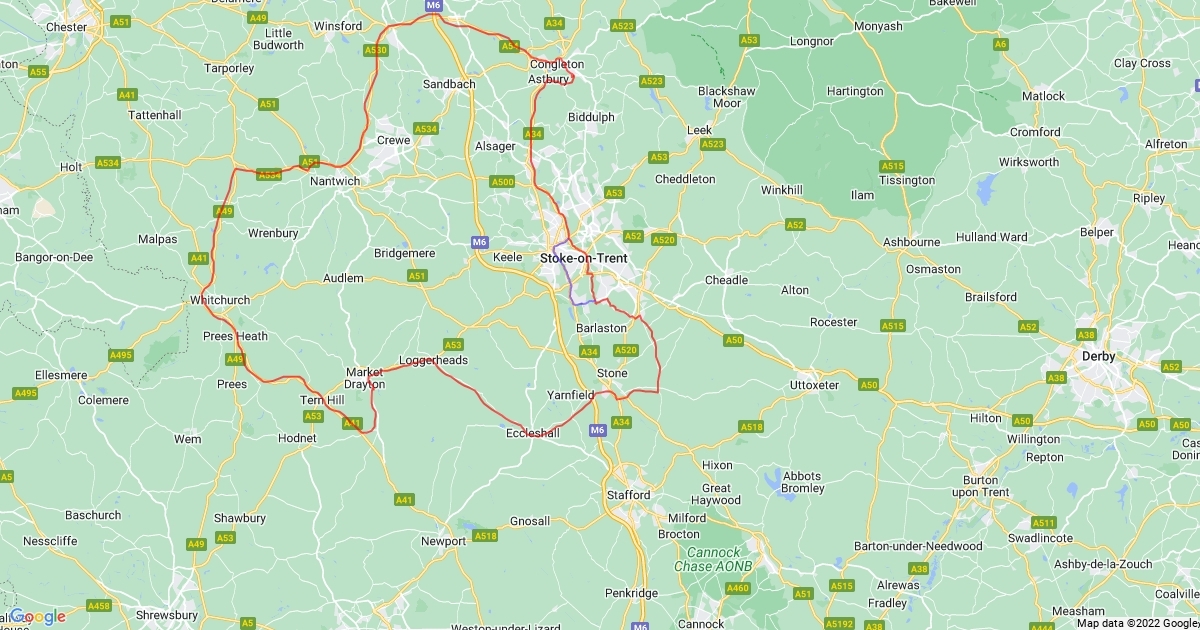1200x630 pixels.
Task: Select the A55 road shield near Chester
Action: 38,72
